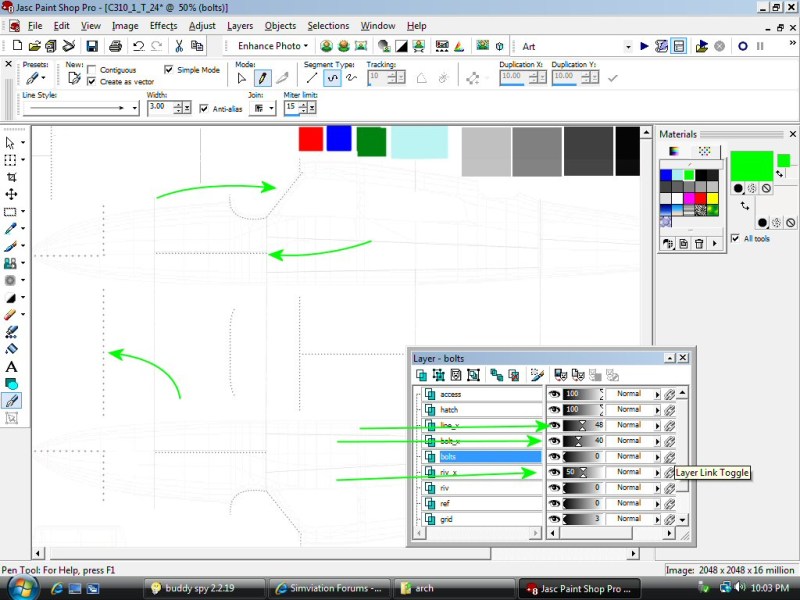Image resolution: width=800 pixels, height=600 pixels.
Task: Hide the access layer with eye icon
Action: coord(553,394)
